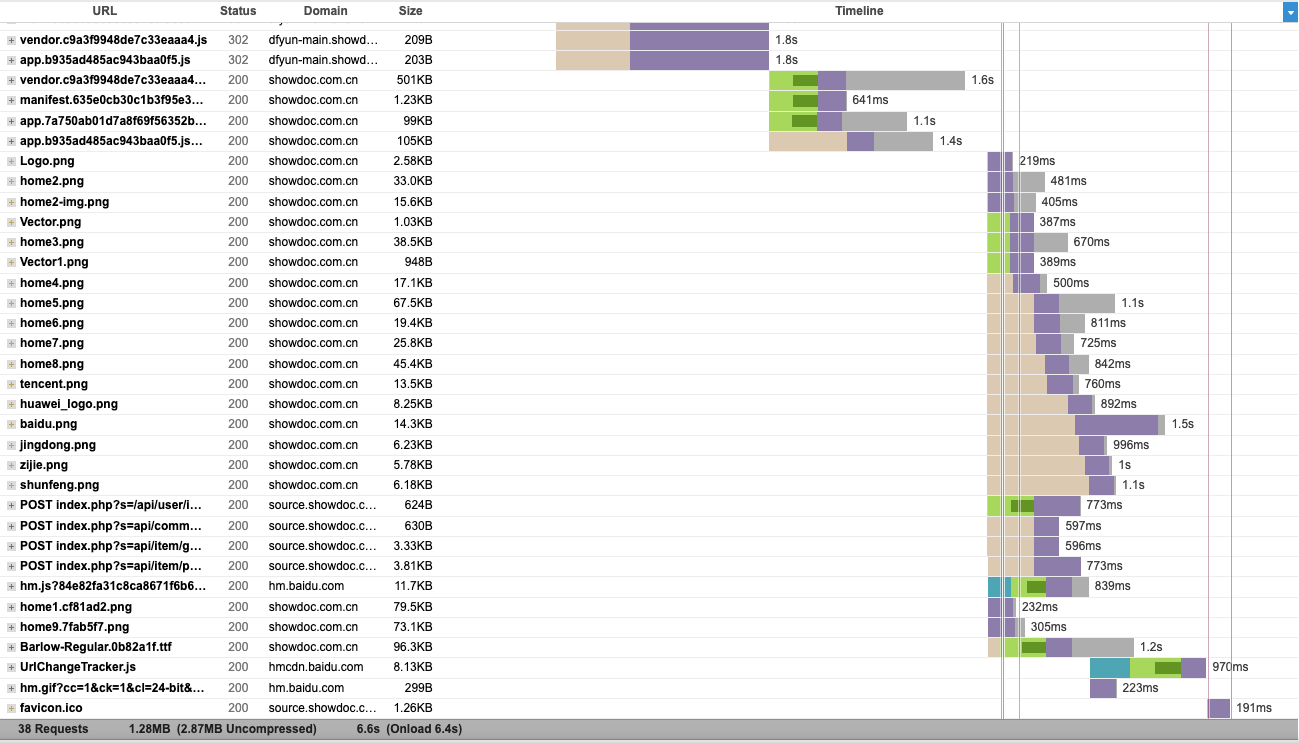Sort requests by the Status column
The image size is (1299, 744).
(237, 11)
